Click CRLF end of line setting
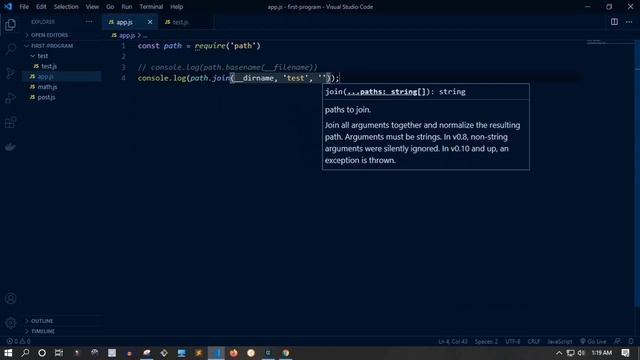640x360 pixels. (533, 341)
